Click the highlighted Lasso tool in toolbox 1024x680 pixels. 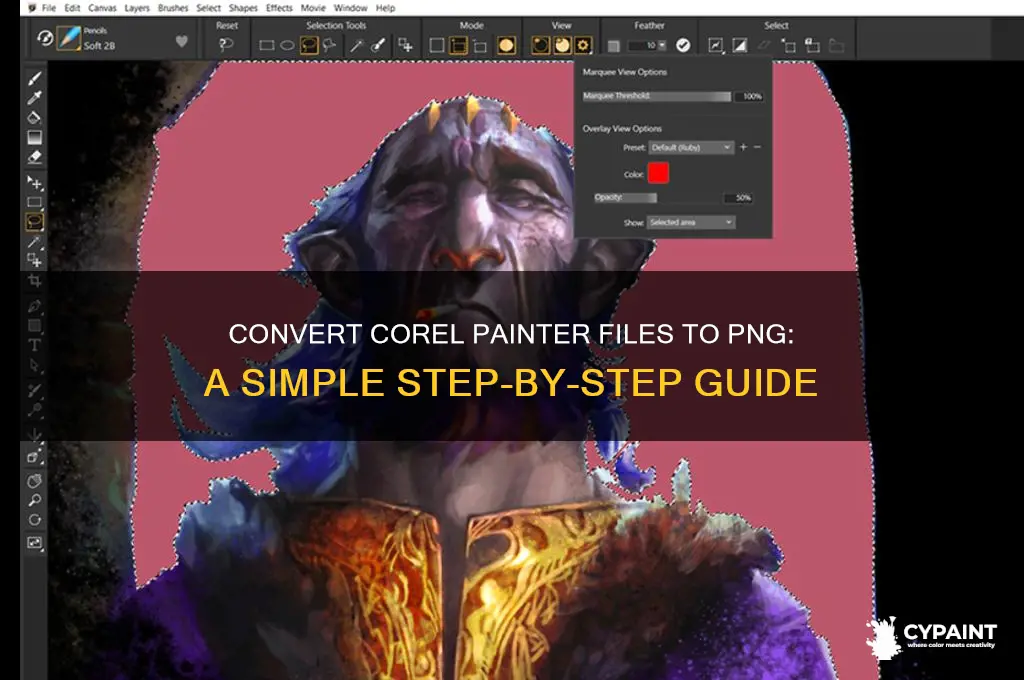35,222
